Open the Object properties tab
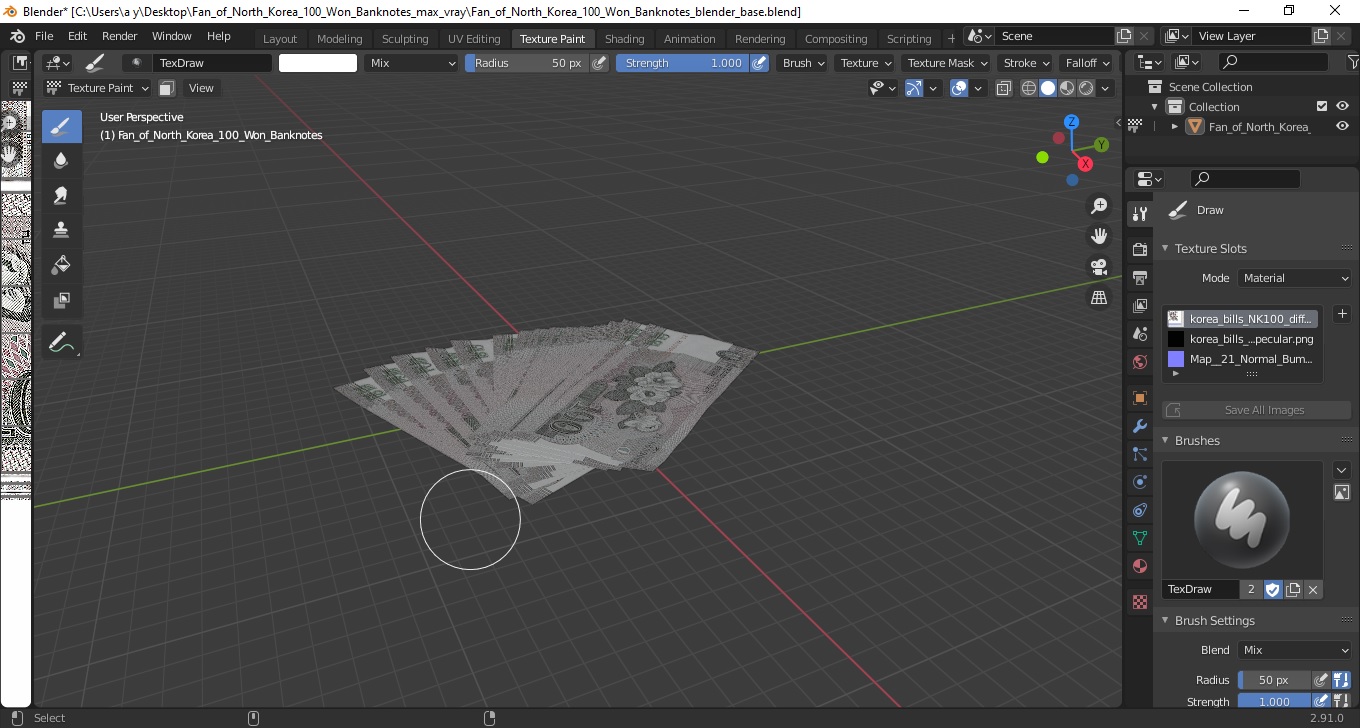 (1139, 398)
